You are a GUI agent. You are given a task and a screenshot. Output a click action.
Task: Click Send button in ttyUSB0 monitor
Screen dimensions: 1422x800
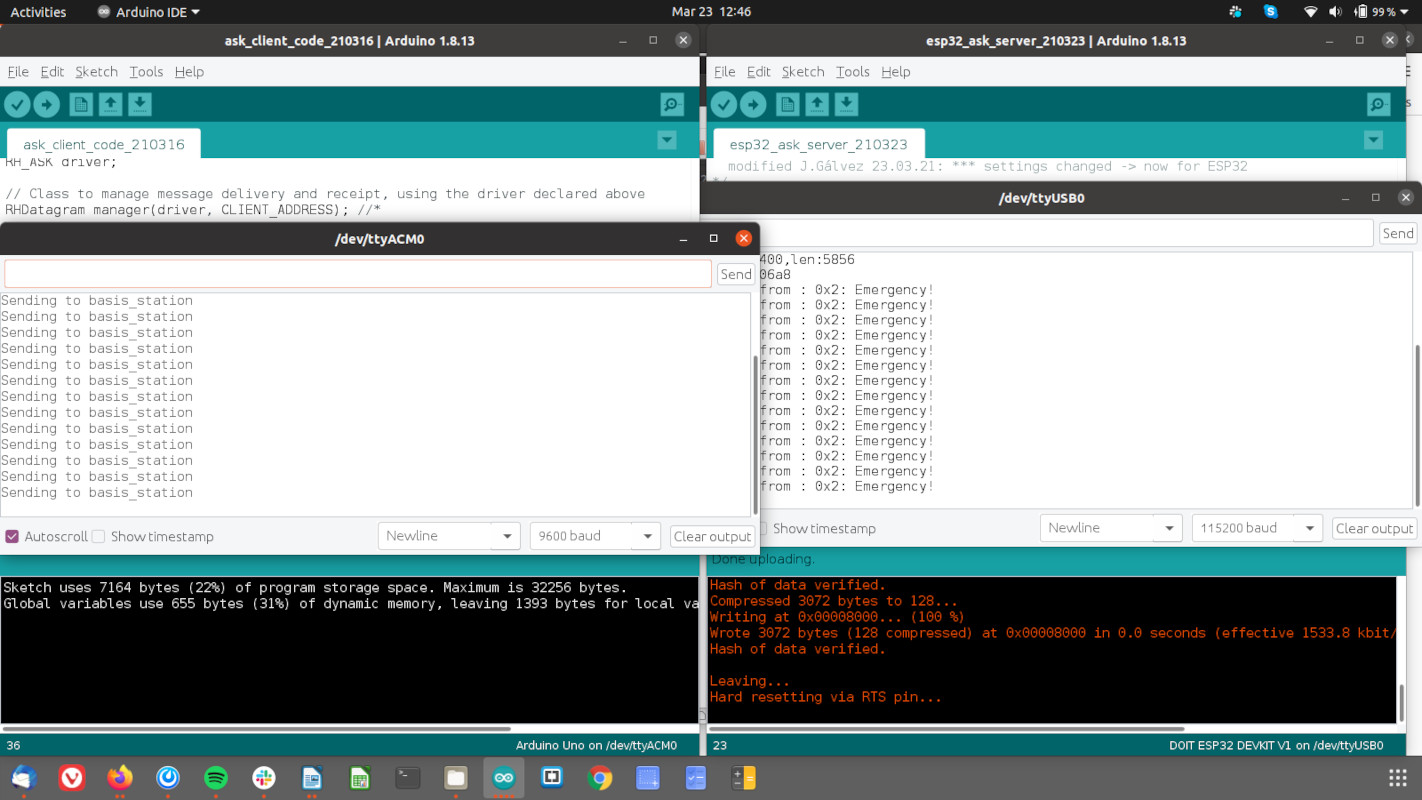click(1398, 233)
